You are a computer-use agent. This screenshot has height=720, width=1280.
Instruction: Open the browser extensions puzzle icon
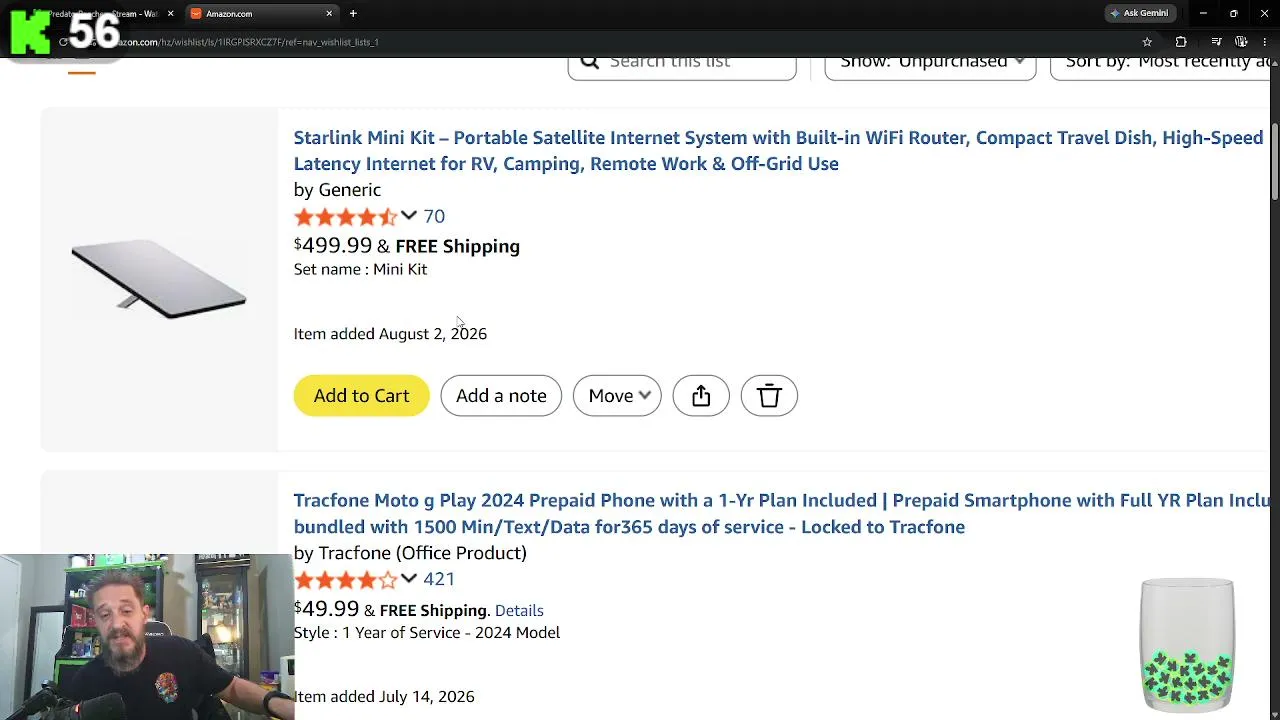(1181, 42)
